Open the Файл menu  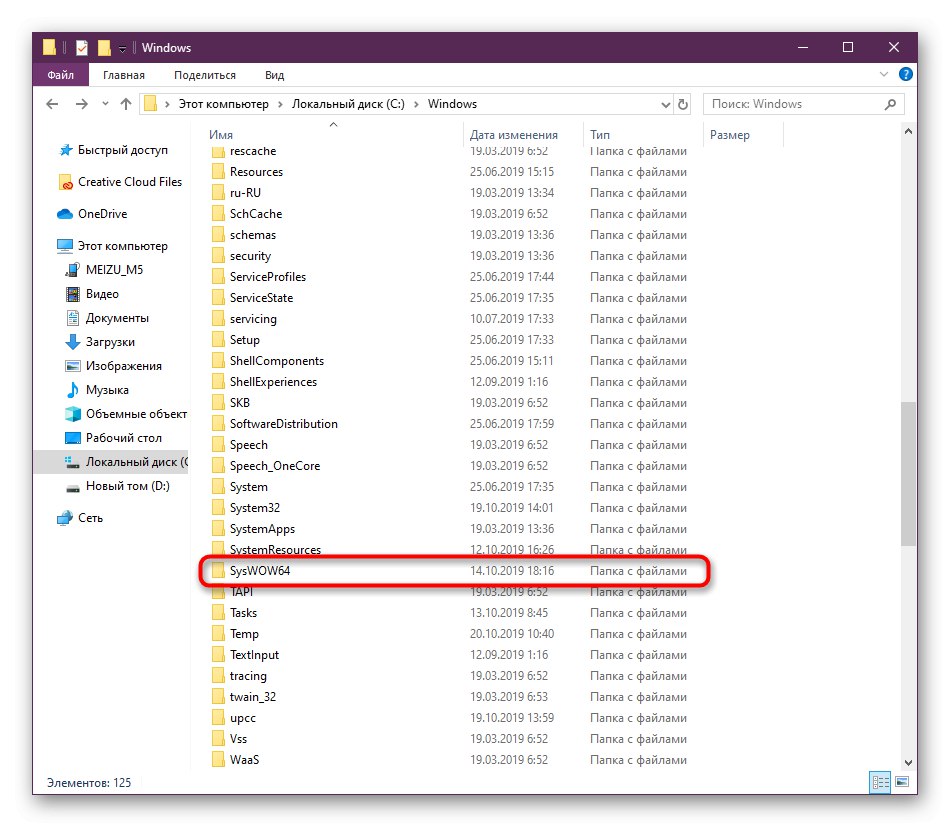coord(61,75)
